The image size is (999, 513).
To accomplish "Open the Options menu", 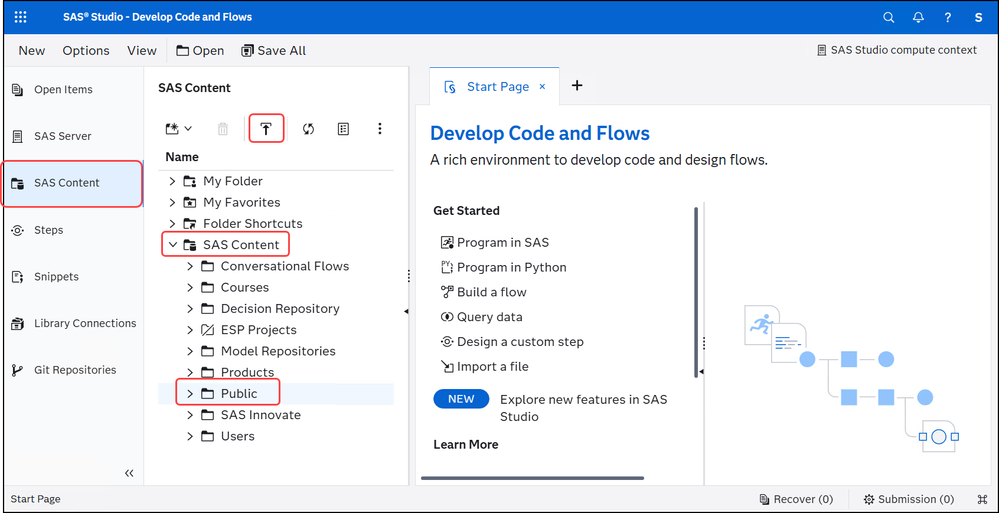I will [86, 50].
